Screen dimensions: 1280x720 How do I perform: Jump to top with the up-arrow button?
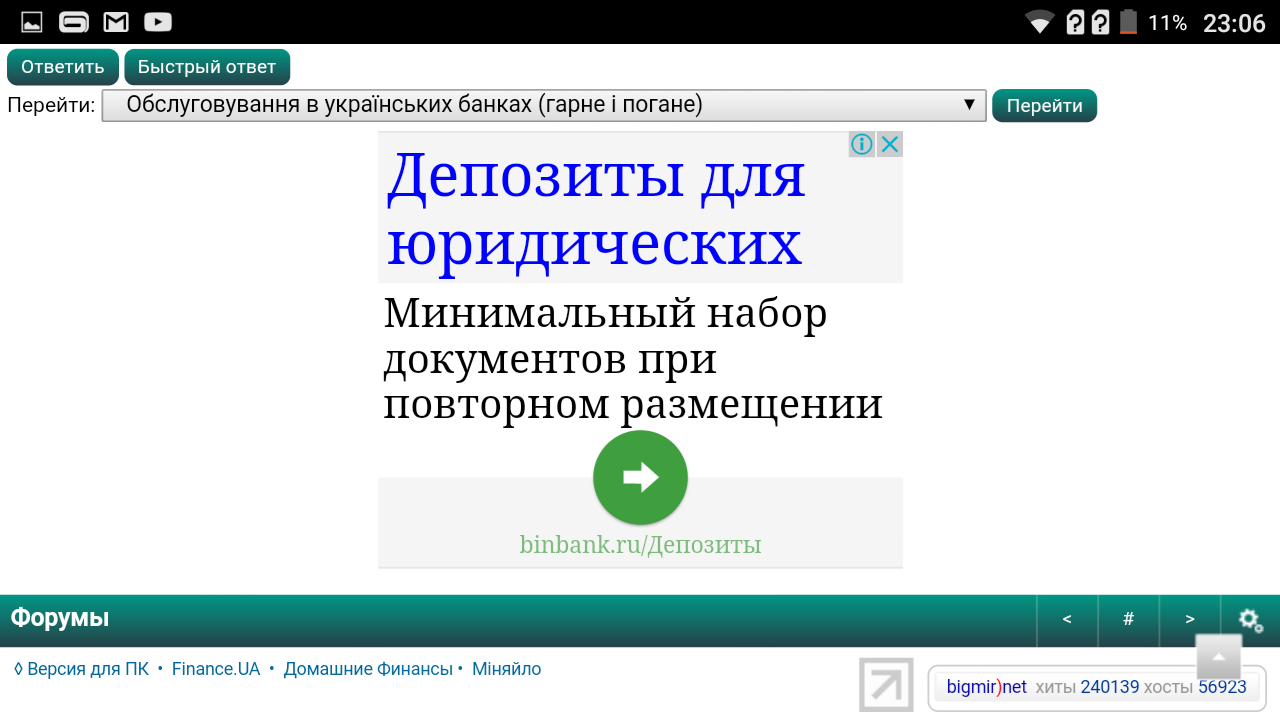[x=1219, y=657]
